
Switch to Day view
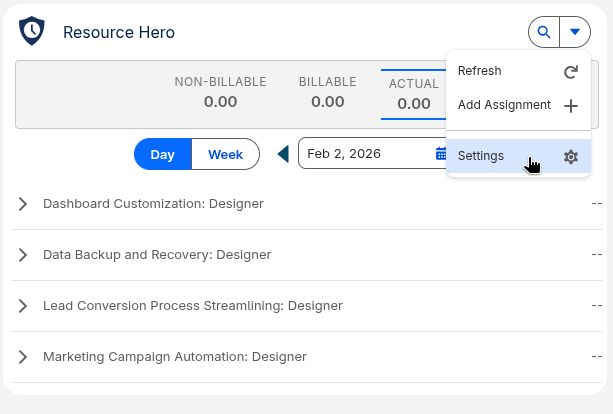pos(163,154)
